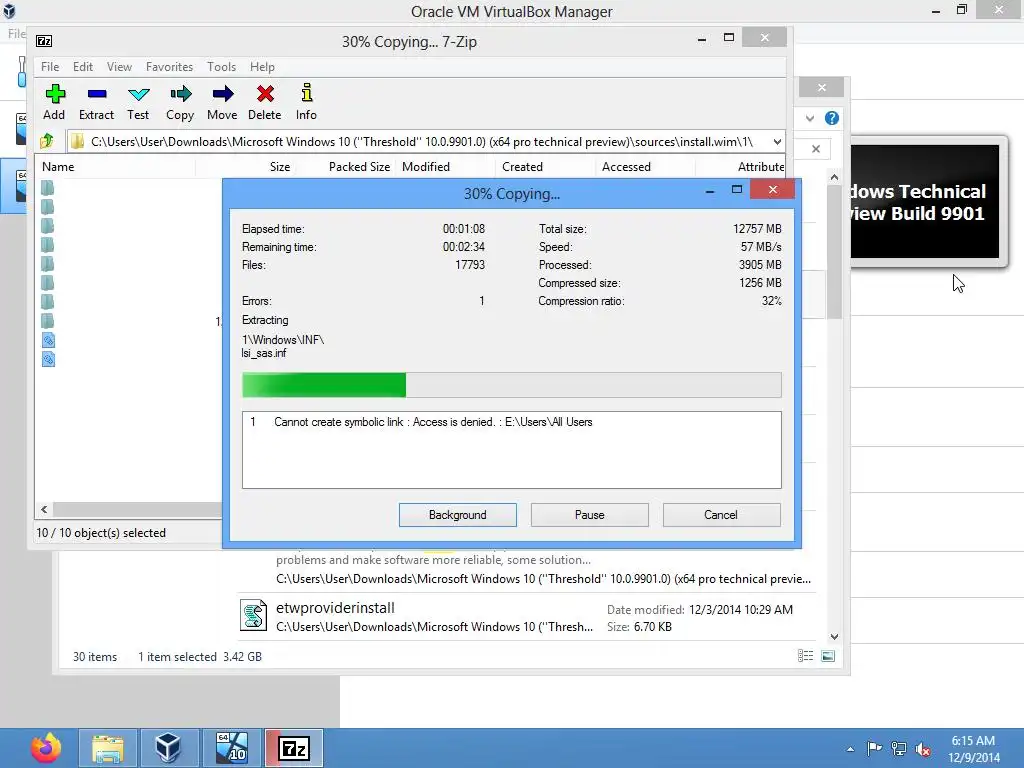Screen dimensions: 1024x768
Task: Sort by the Modified column header
Action: click(445, 167)
